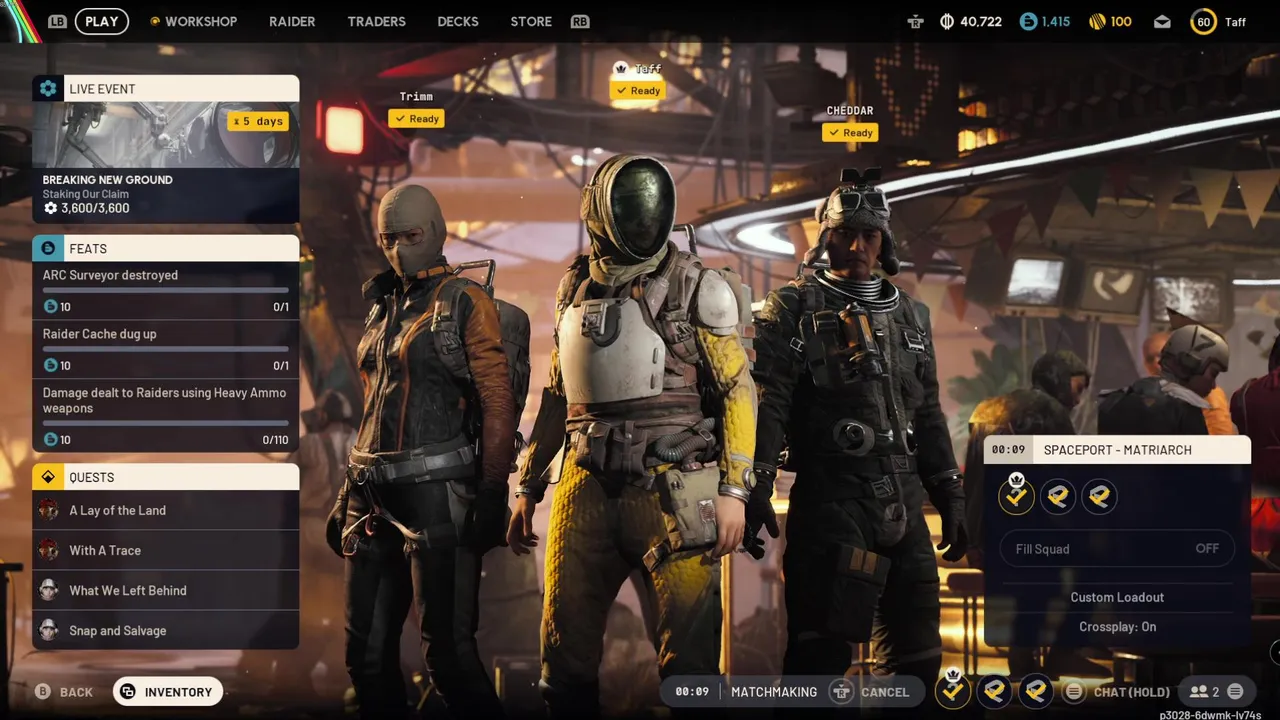Click the LB shoulder-button icon in top bar

click(x=58, y=21)
